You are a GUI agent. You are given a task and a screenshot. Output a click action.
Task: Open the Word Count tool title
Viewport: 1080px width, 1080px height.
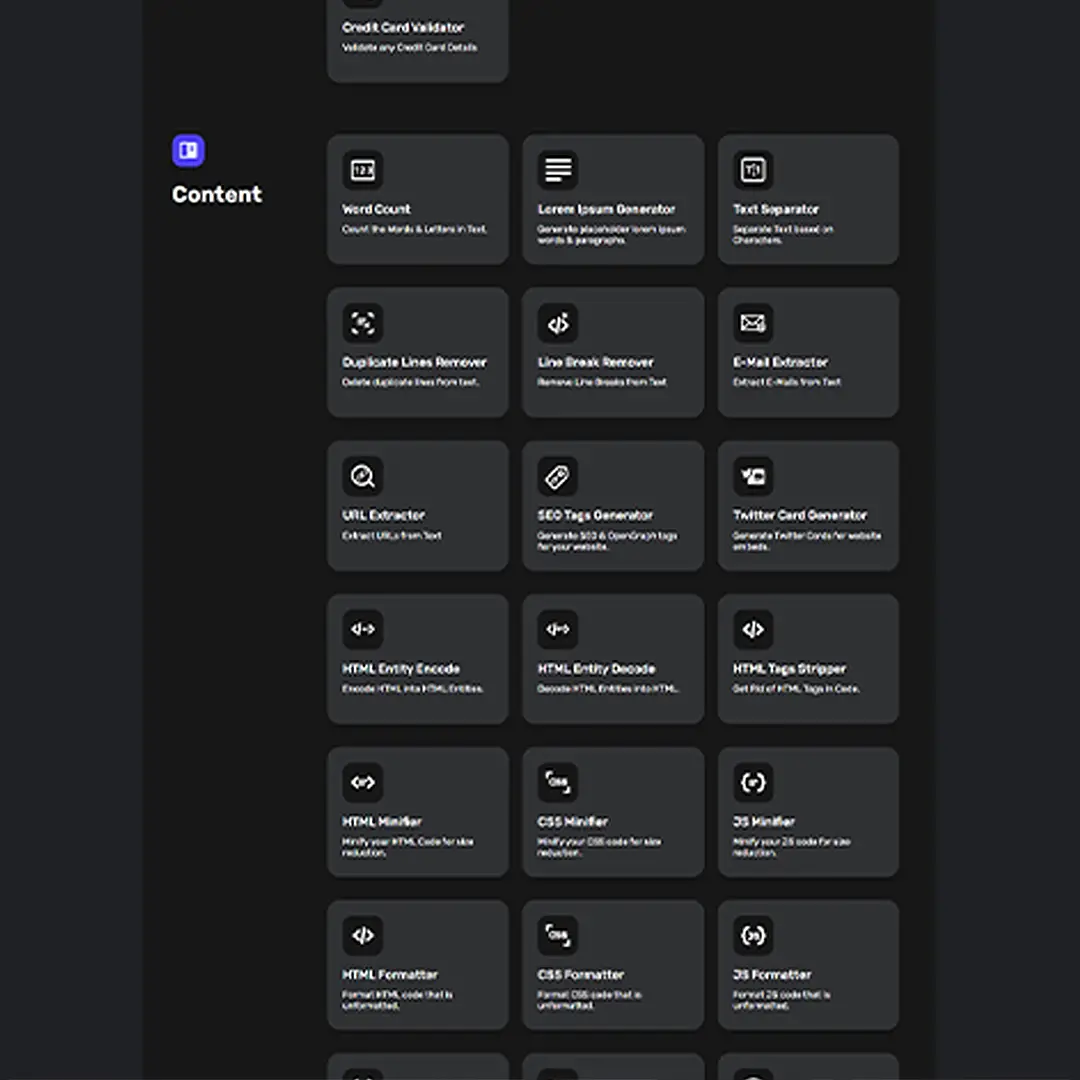(x=376, y=209)
